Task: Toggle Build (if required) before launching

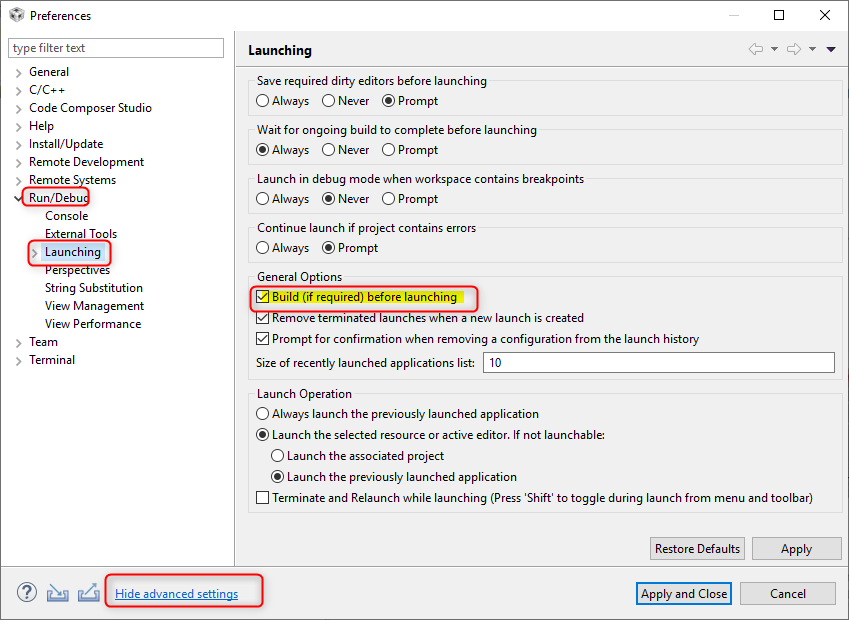Action: tap(263, 297)
